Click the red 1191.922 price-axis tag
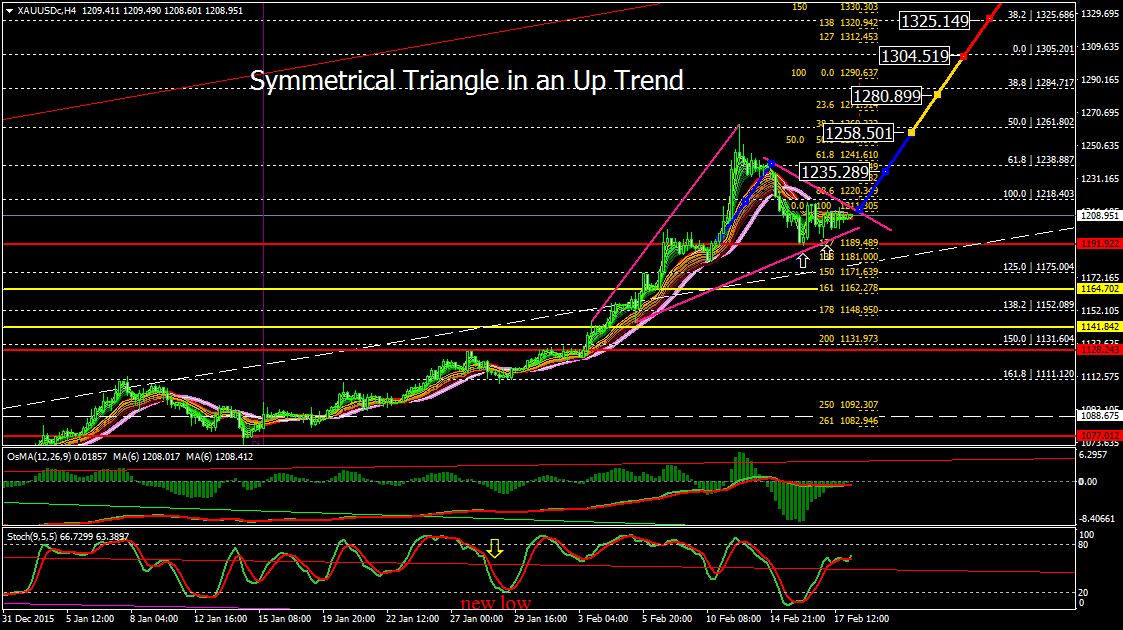1123x630 pixels. click(1099, 244)
